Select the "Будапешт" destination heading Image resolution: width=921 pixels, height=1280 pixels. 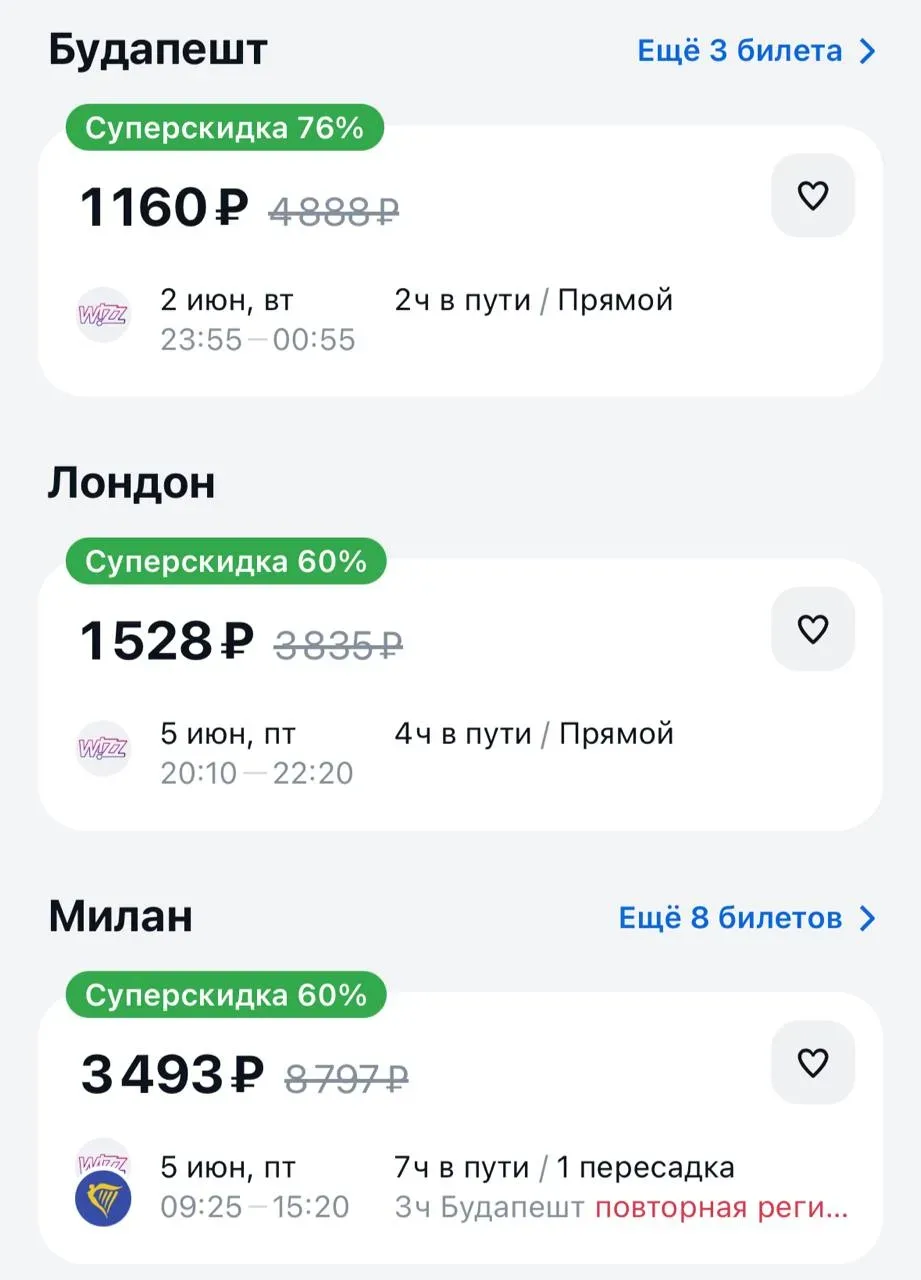[x=158, y=49]
